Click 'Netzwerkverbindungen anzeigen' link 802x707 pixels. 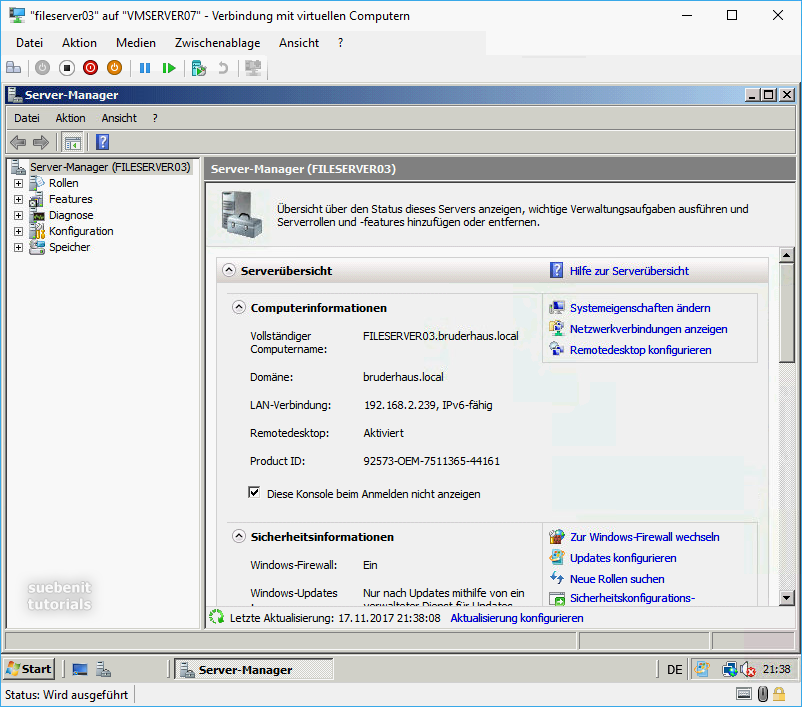point(649,329)
